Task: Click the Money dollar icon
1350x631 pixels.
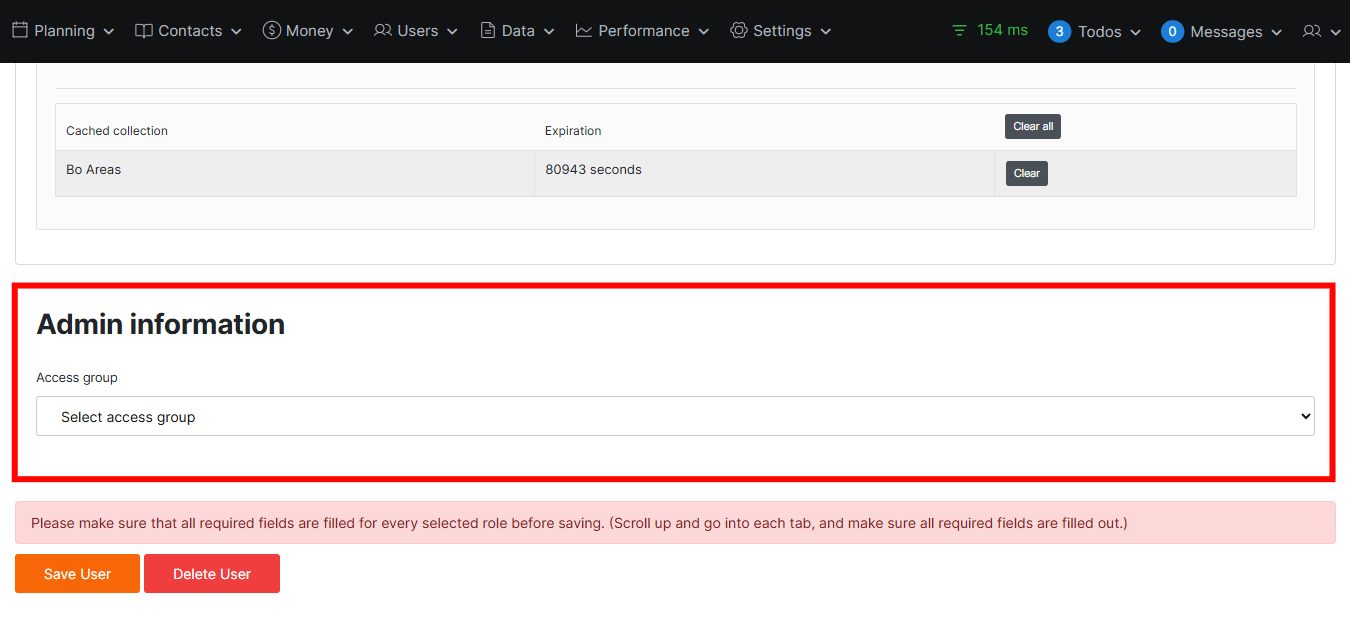Action: point(272,31)
